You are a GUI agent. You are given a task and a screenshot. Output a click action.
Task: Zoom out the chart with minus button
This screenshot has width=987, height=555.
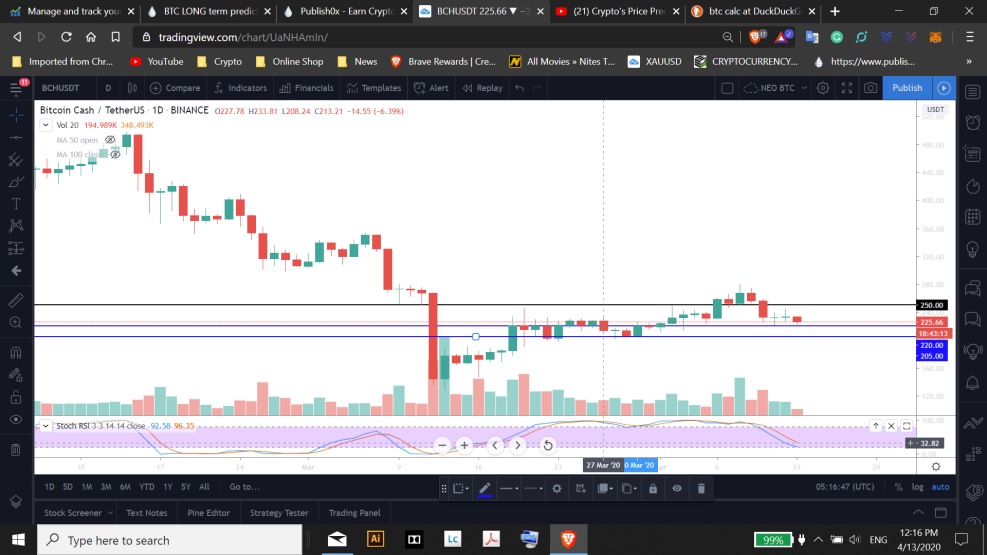443,445
